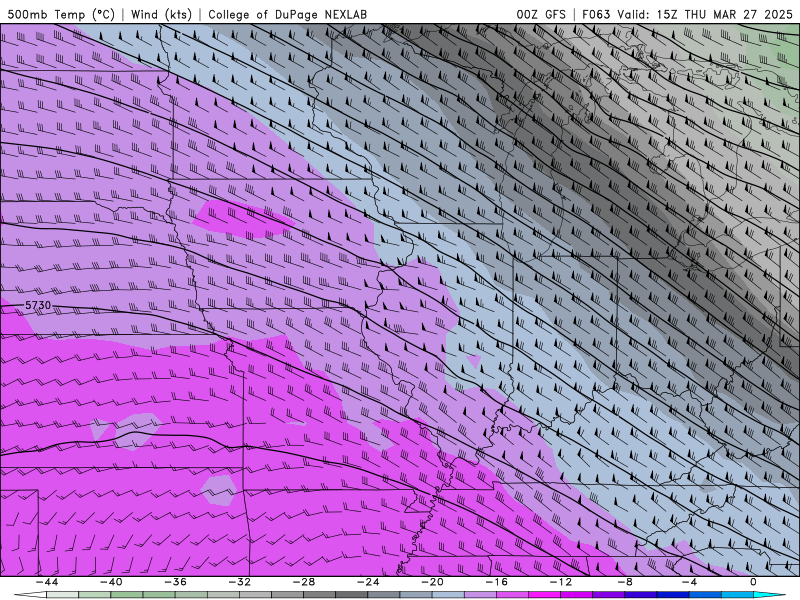Click the "500mb Temp (°C)" title text
The width and height of the screenshot is (800, 600).
click(x=61, y=14)
